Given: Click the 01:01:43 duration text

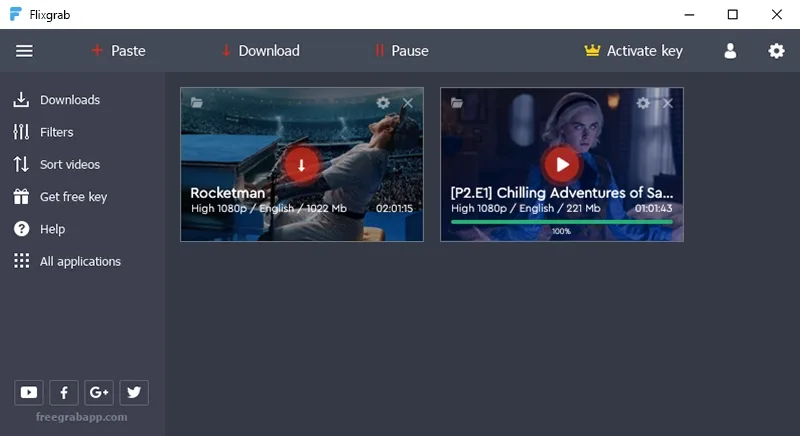Looking at the screenshot, I should (654, 209).
